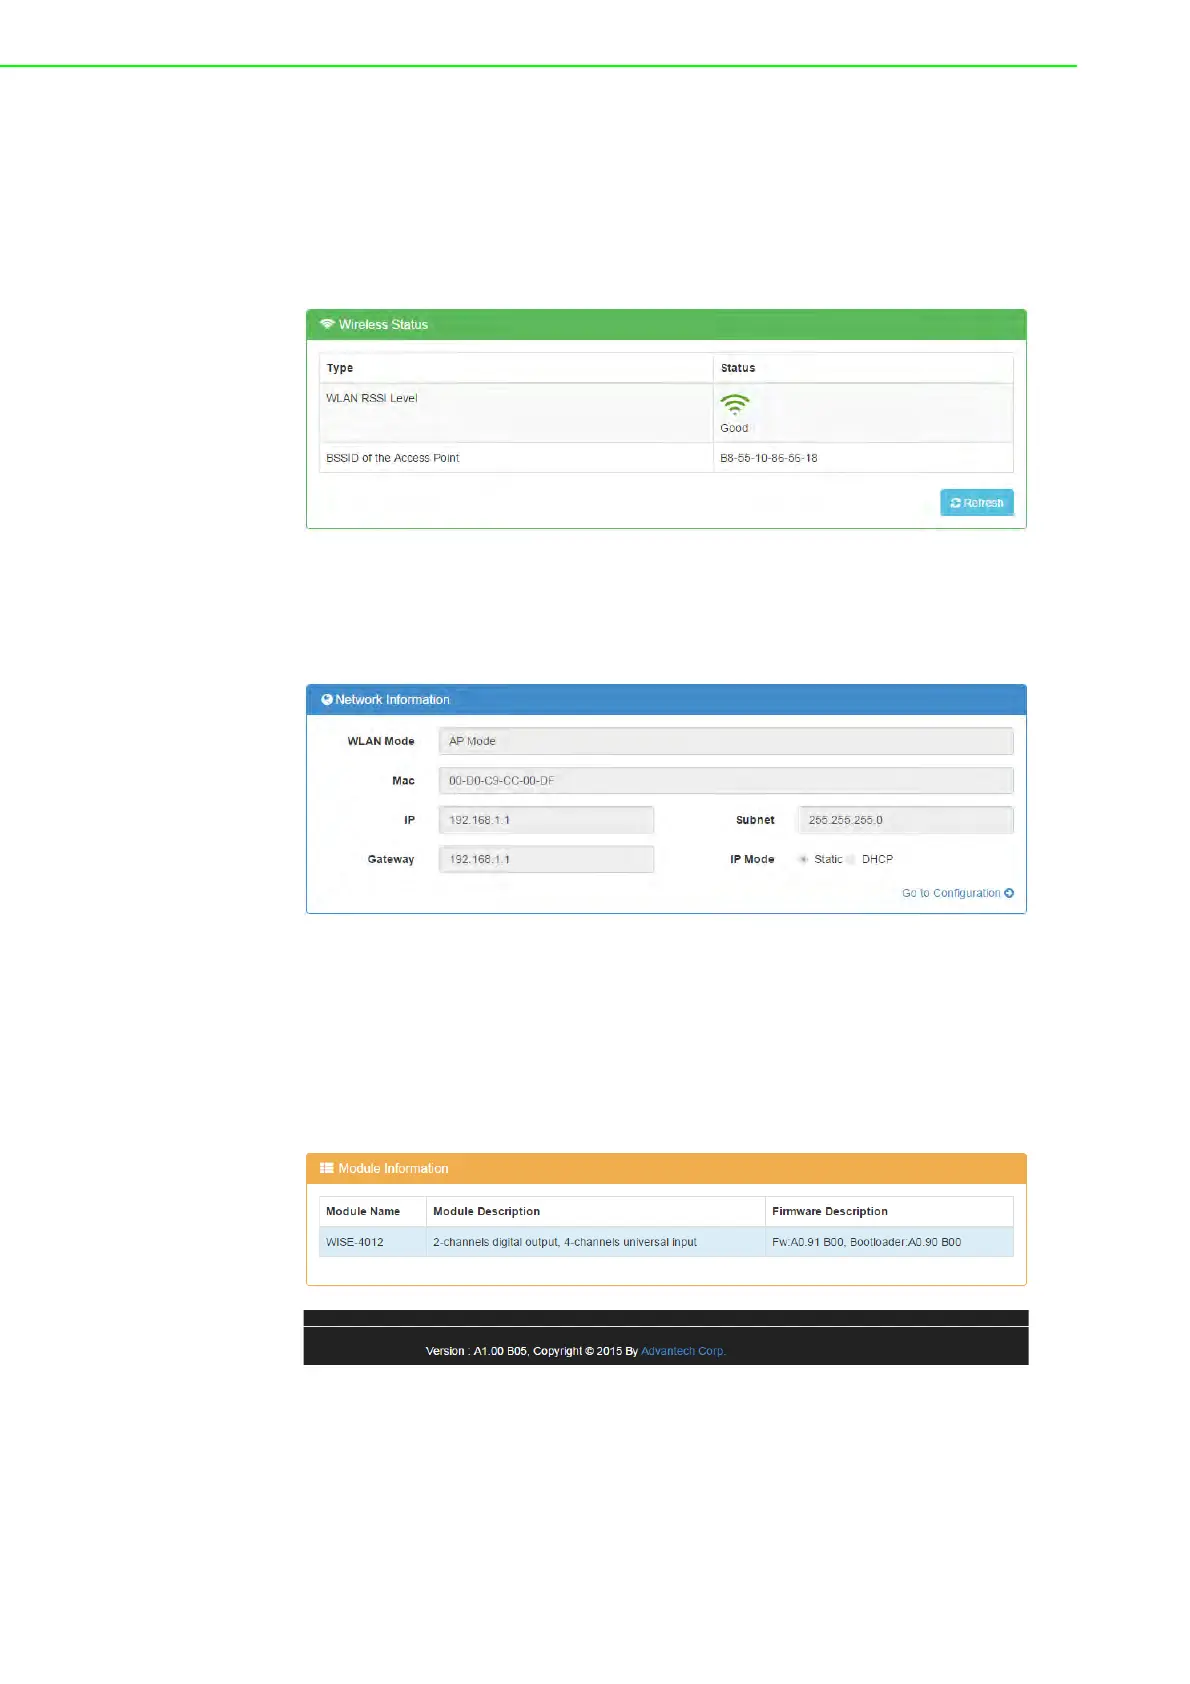Viewport: 1190px width, 1684px height.
Task: Click the Module Information list icon
Action: 326,1168
